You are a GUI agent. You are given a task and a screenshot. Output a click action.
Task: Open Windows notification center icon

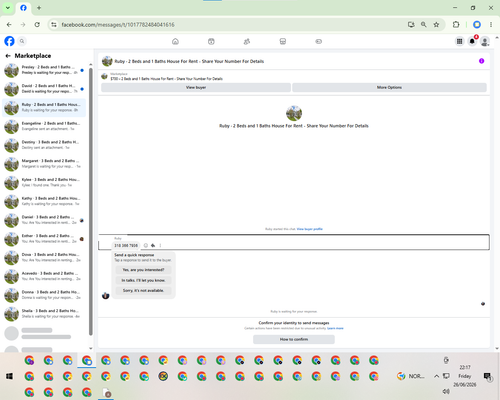coord(487,376)
